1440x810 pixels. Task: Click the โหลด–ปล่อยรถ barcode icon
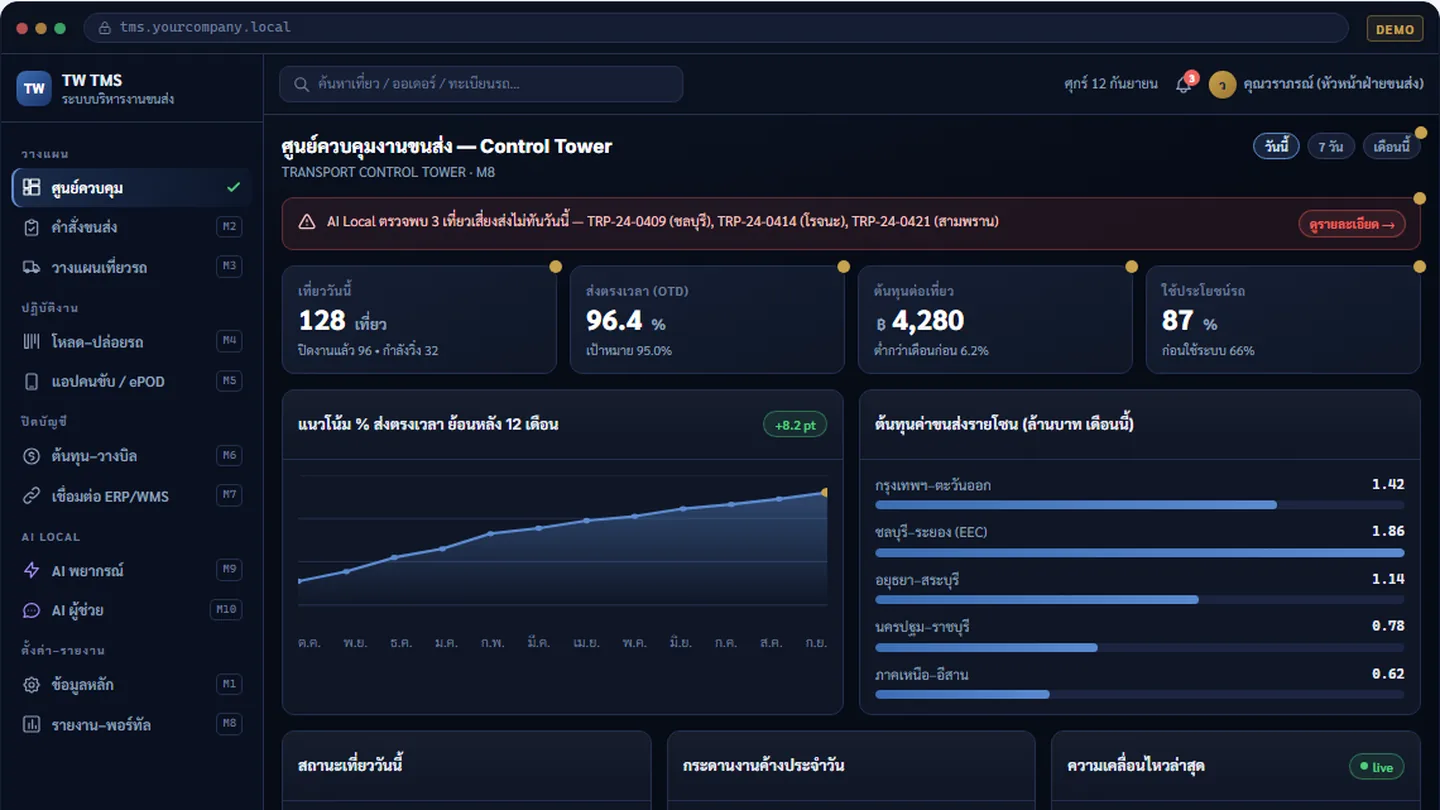pyautogui.click(x=31, y=342)
